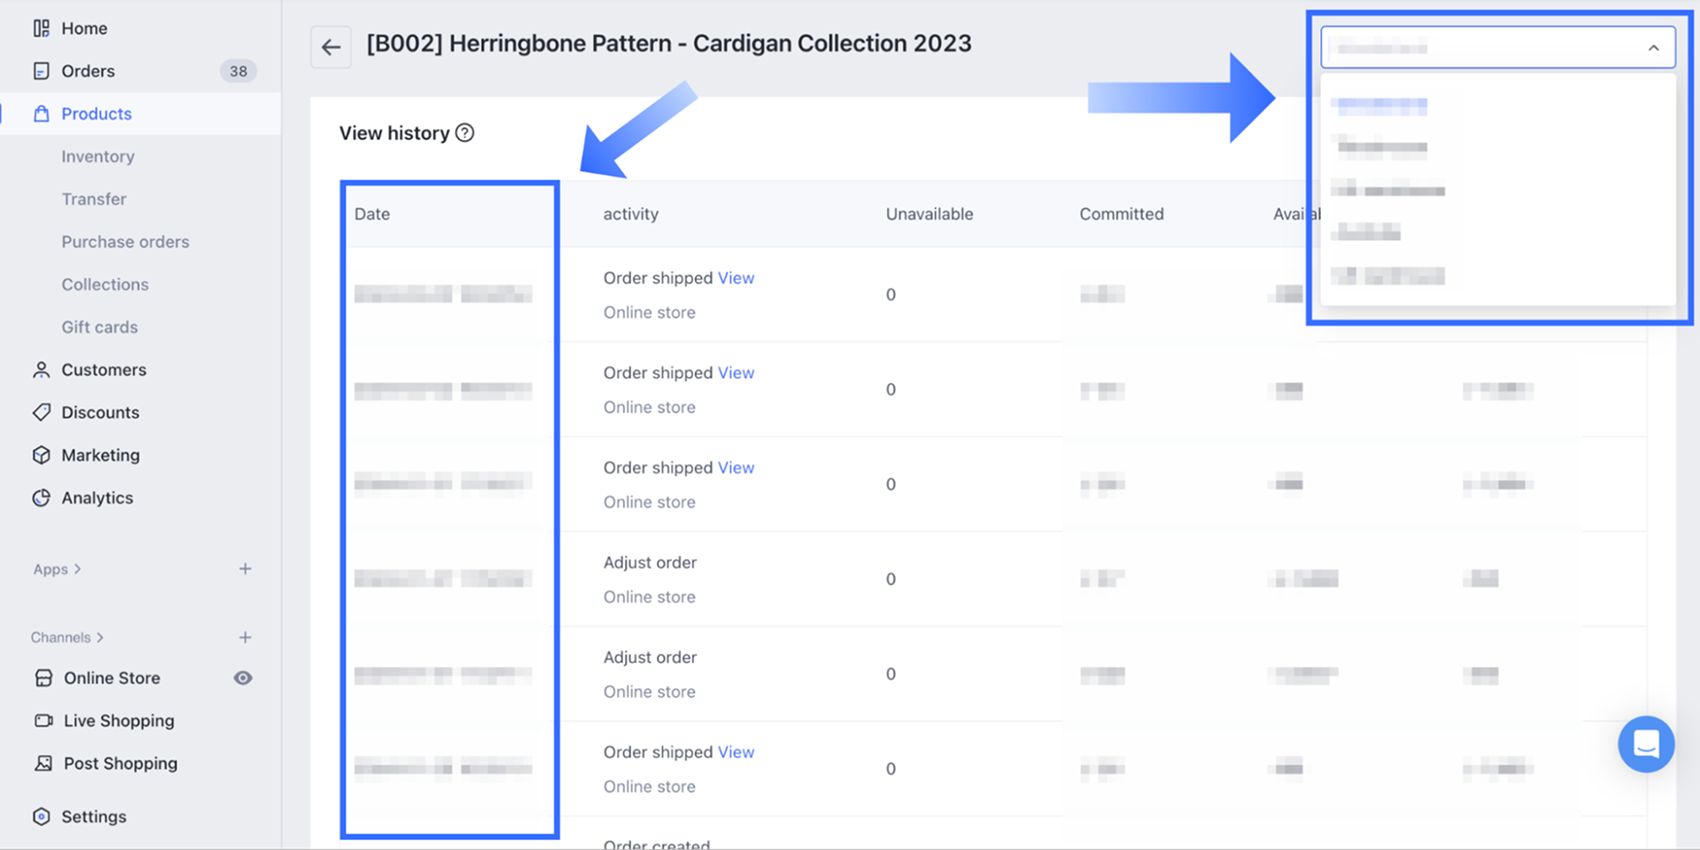Click the second Adjust order activity text
This screenshot has height=850, width=1700.
point(650,658)
